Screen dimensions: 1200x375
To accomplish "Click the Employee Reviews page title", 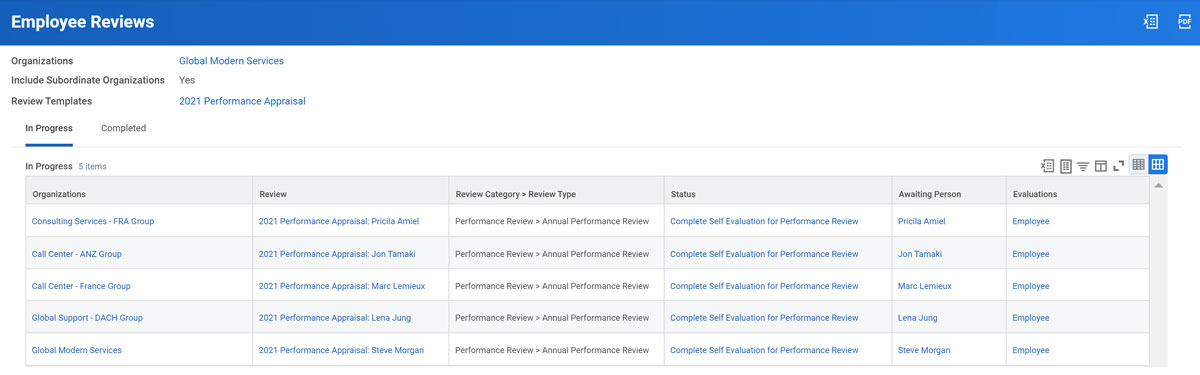I will pos(83,21).
